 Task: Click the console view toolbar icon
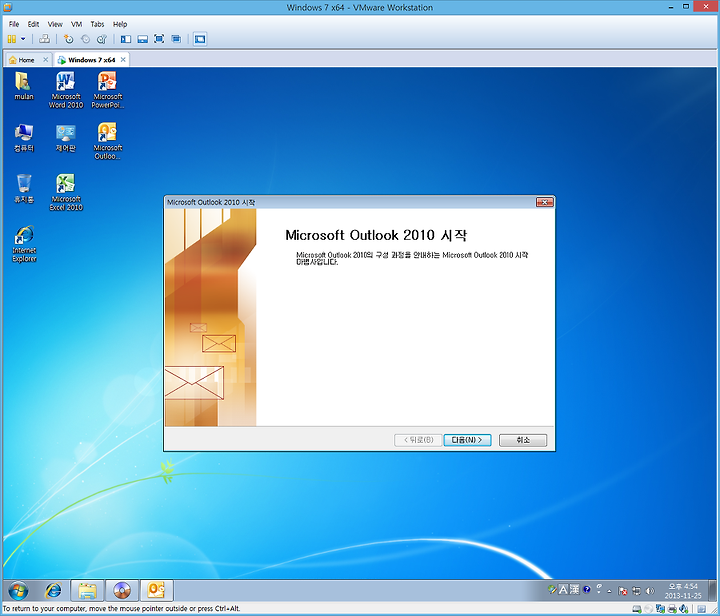click(x=200, y=39)
